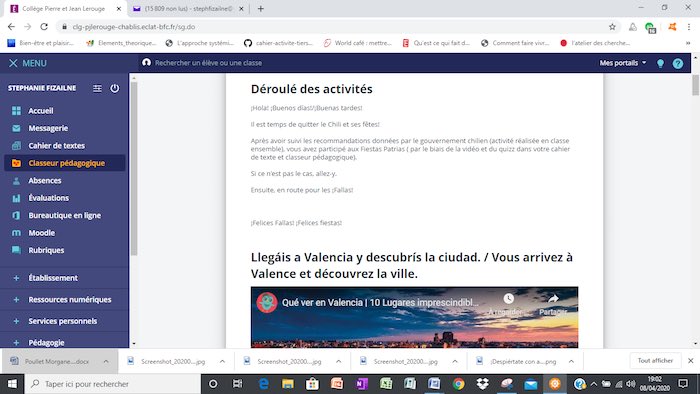Close the MENU sidebar with X icon
The width and height of the screenshot is (700, 394).
(x=13, y=63)
